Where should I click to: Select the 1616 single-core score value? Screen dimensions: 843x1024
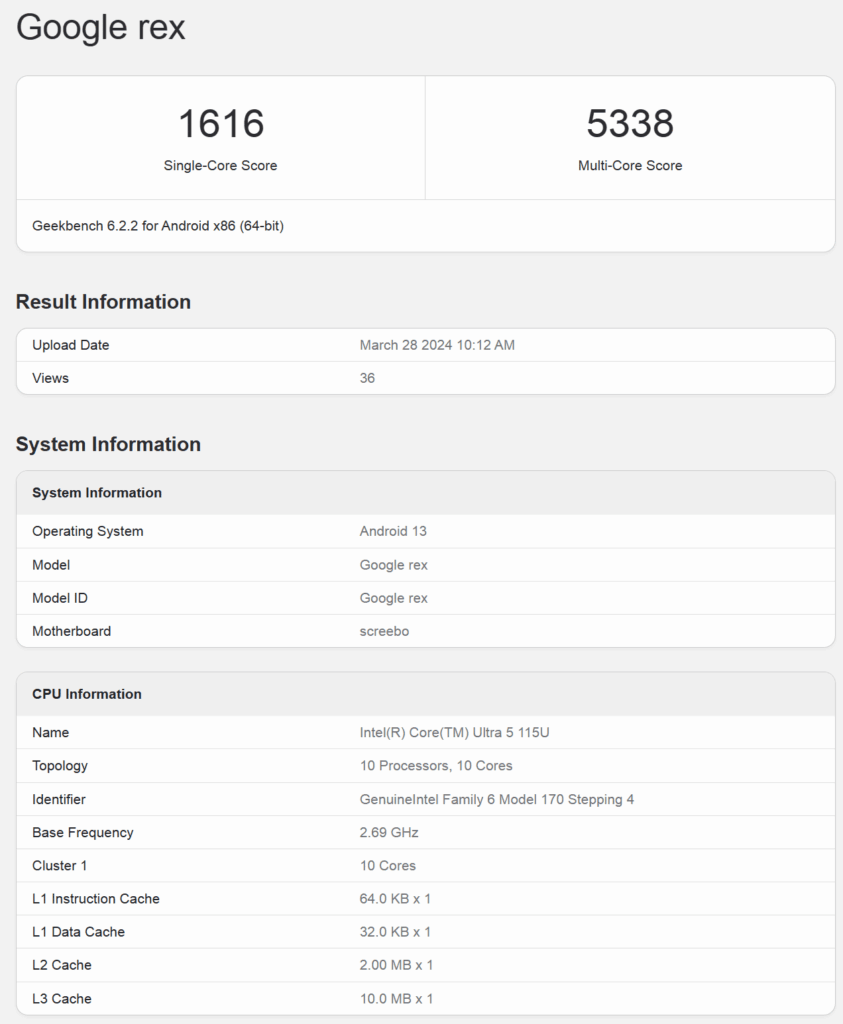[x=221, y=123]
